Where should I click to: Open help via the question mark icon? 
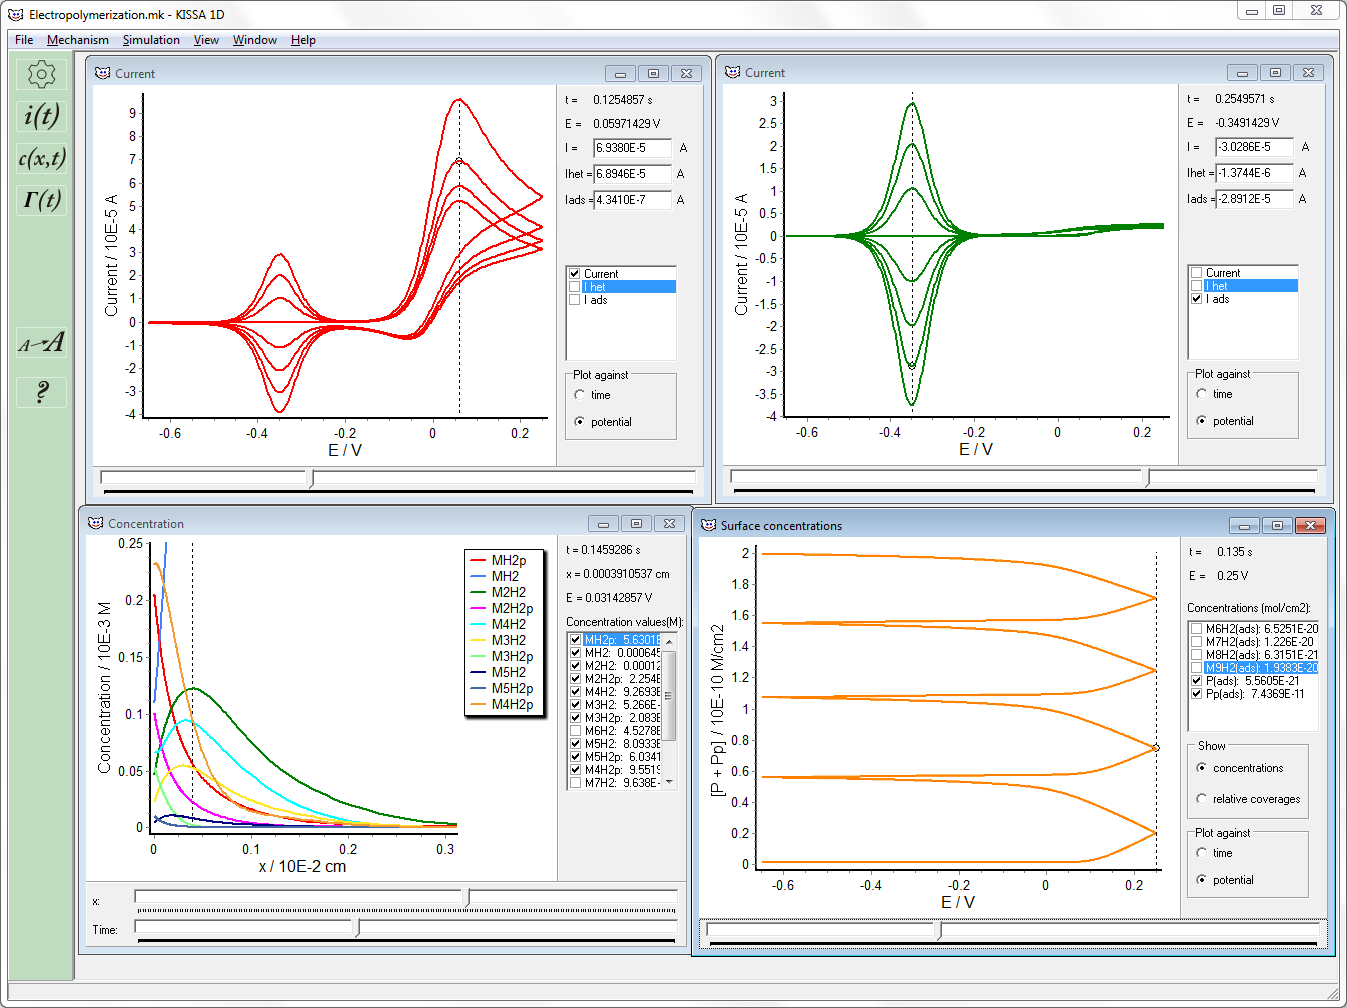point(41,391)
